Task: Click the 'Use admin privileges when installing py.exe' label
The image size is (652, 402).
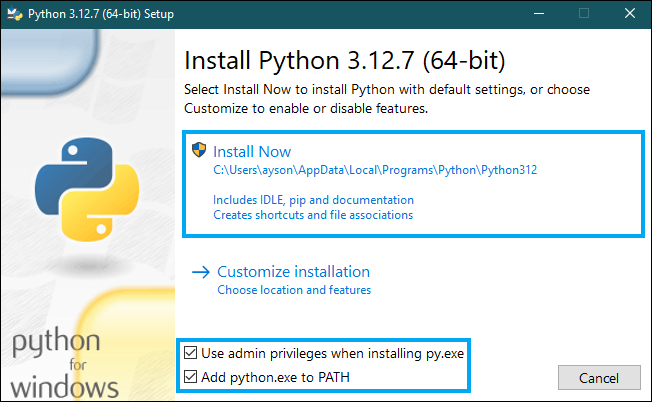Action: [x=333, y=353]
